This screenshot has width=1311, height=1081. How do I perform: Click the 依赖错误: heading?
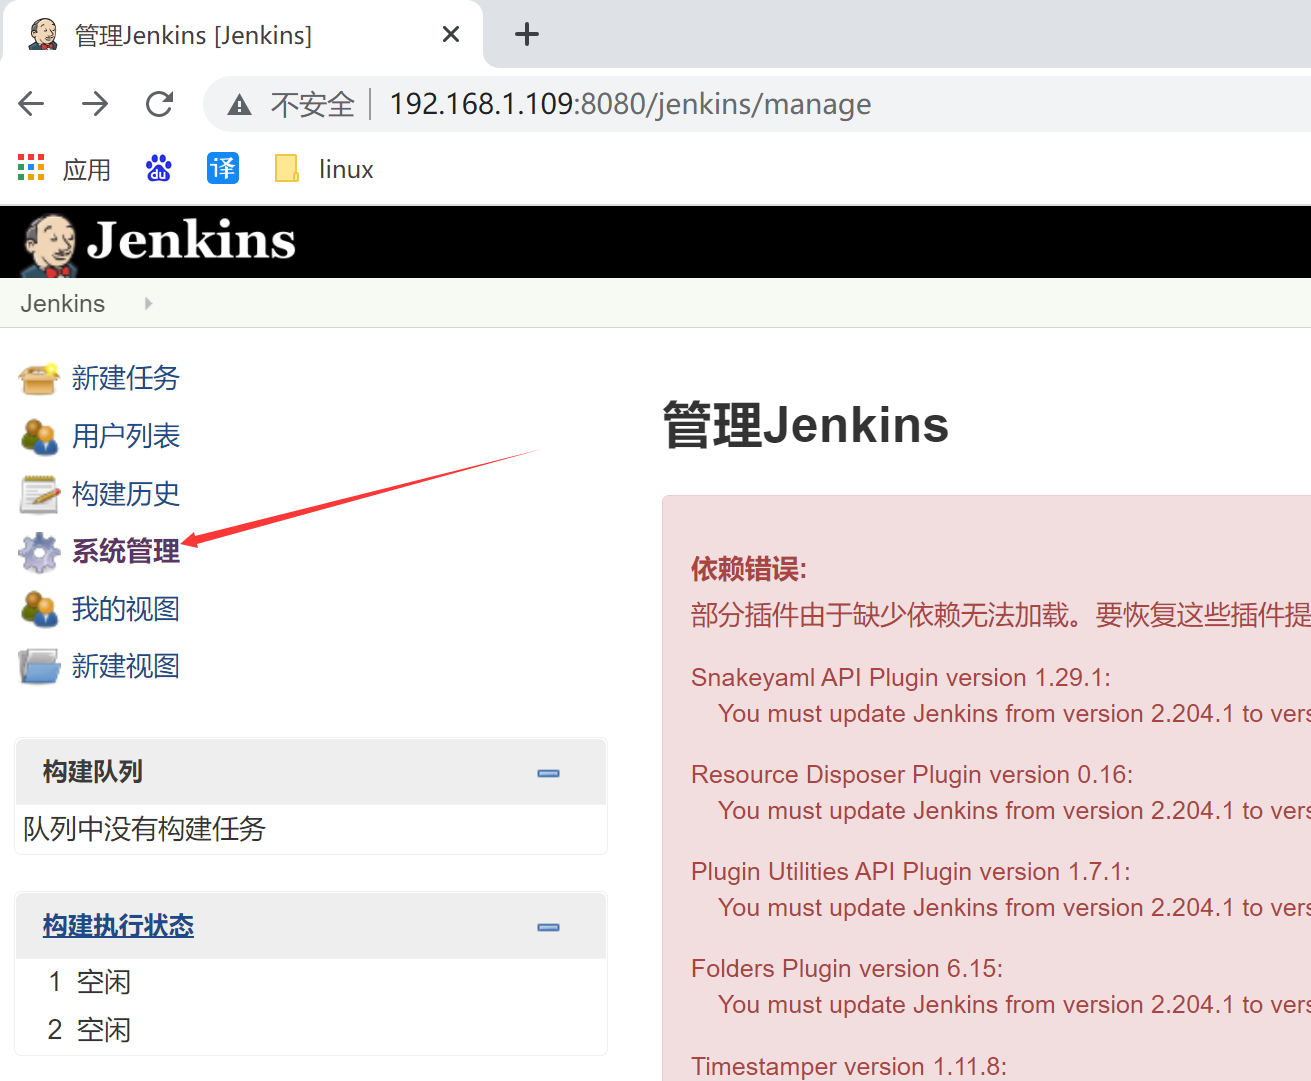749,570
